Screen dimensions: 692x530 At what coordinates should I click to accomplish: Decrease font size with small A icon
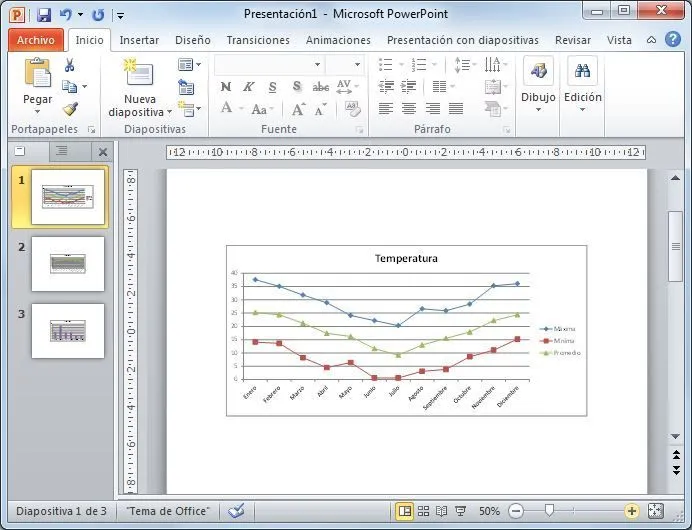coord(321,109)
